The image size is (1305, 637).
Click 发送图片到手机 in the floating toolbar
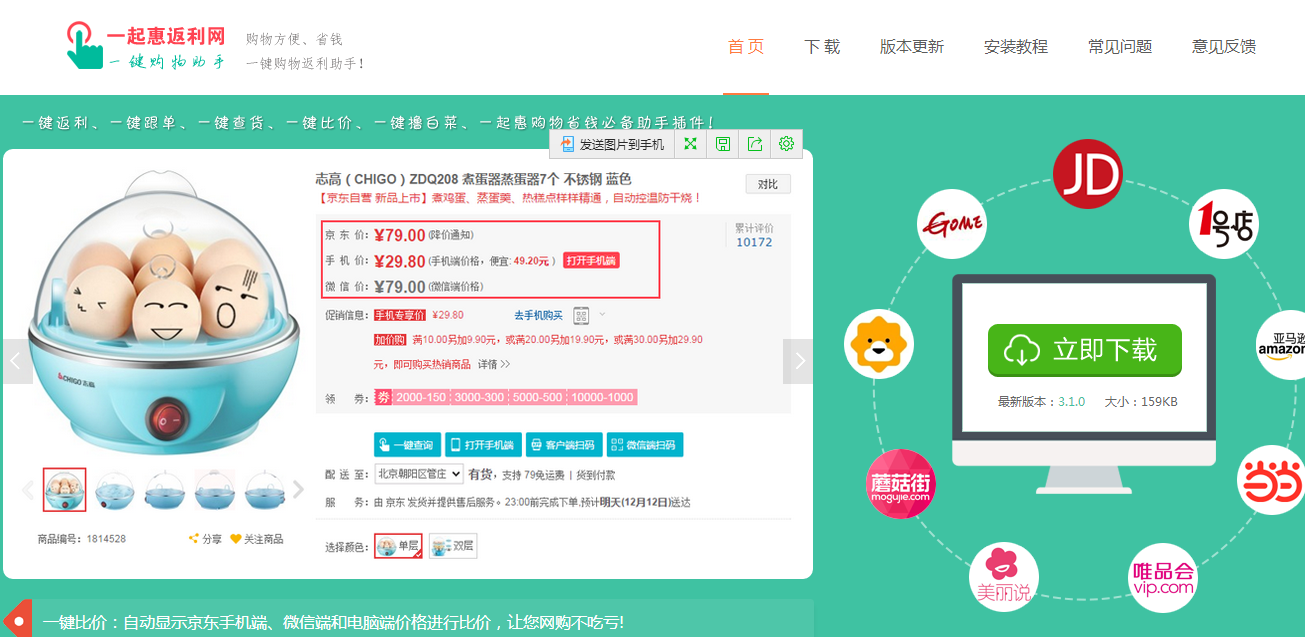[x=612, y=144]
